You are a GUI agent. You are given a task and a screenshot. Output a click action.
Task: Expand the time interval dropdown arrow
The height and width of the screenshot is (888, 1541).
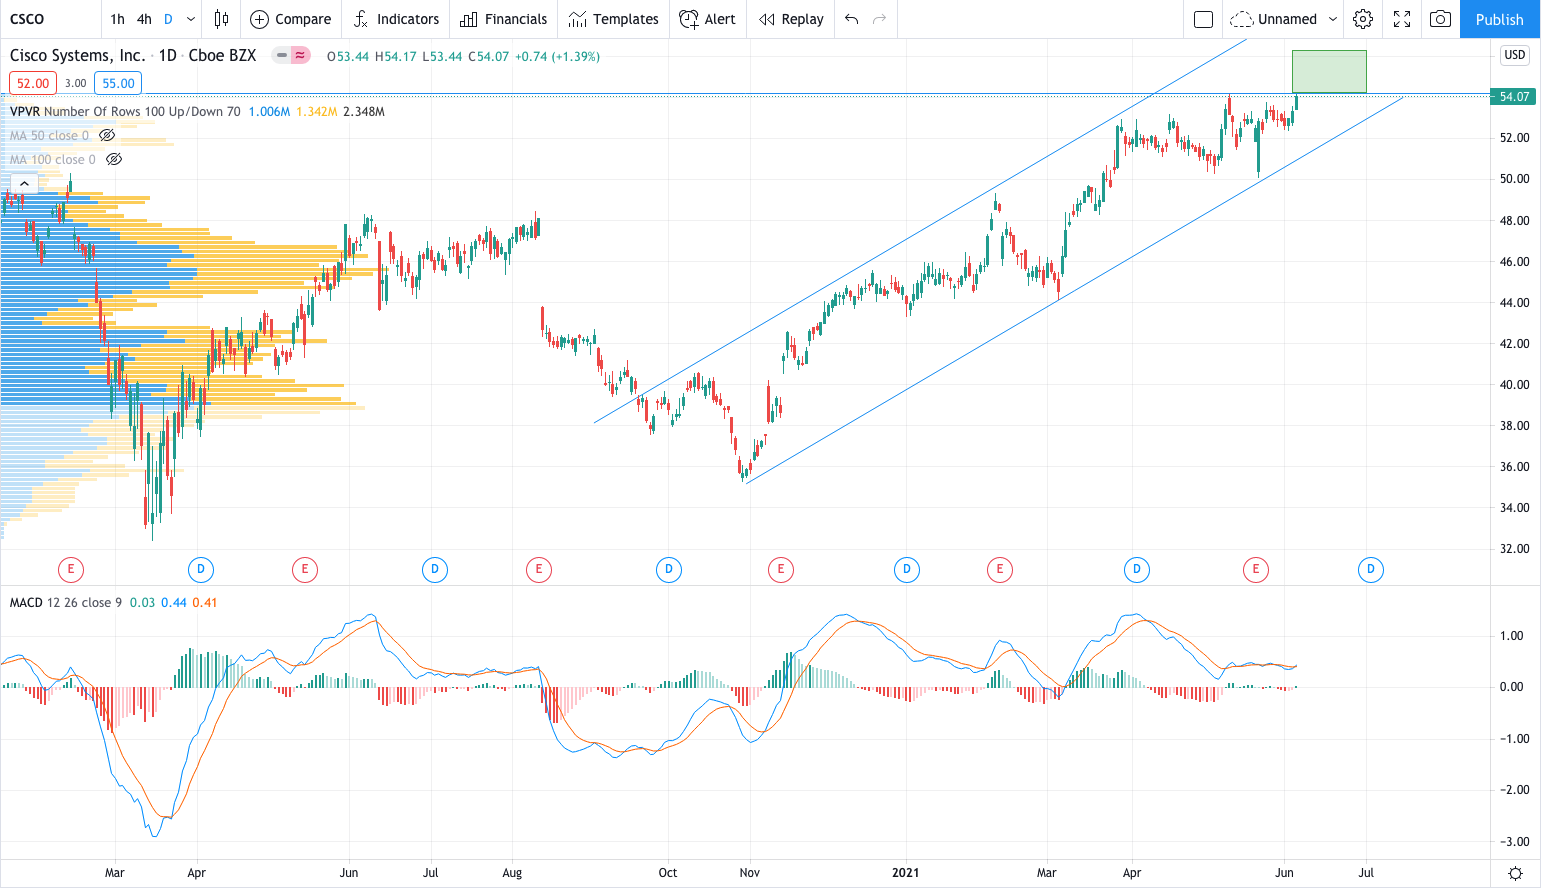coord(191,19)
